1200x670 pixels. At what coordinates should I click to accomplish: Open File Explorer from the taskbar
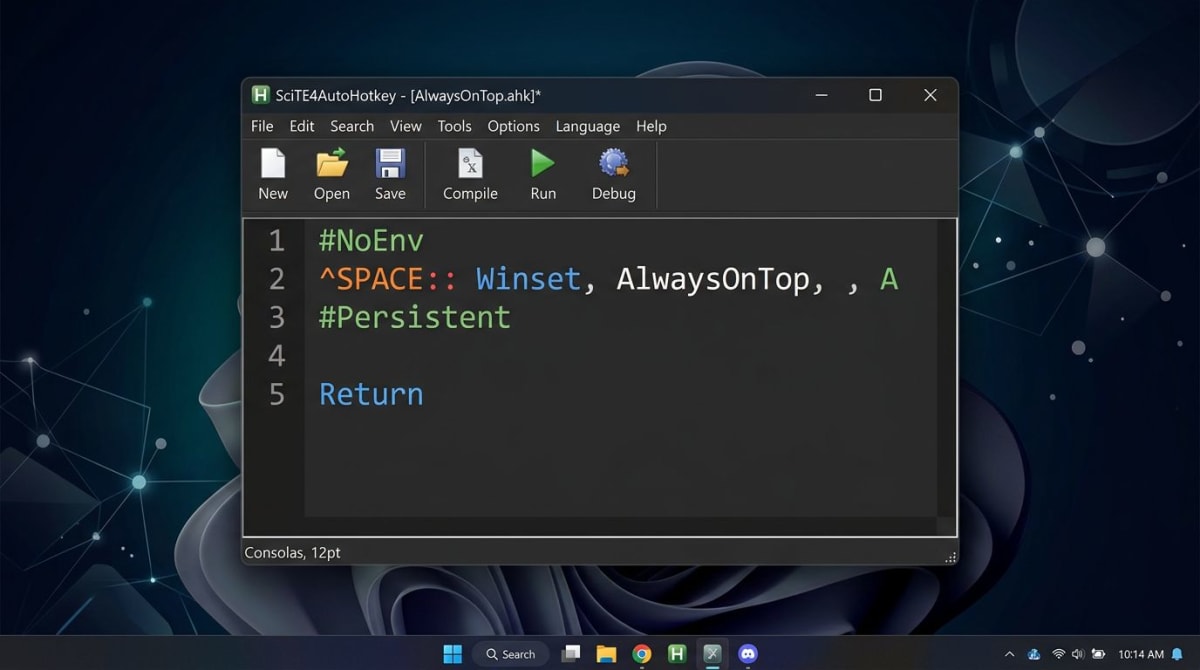pyautogui.click(x=606, y=654)
